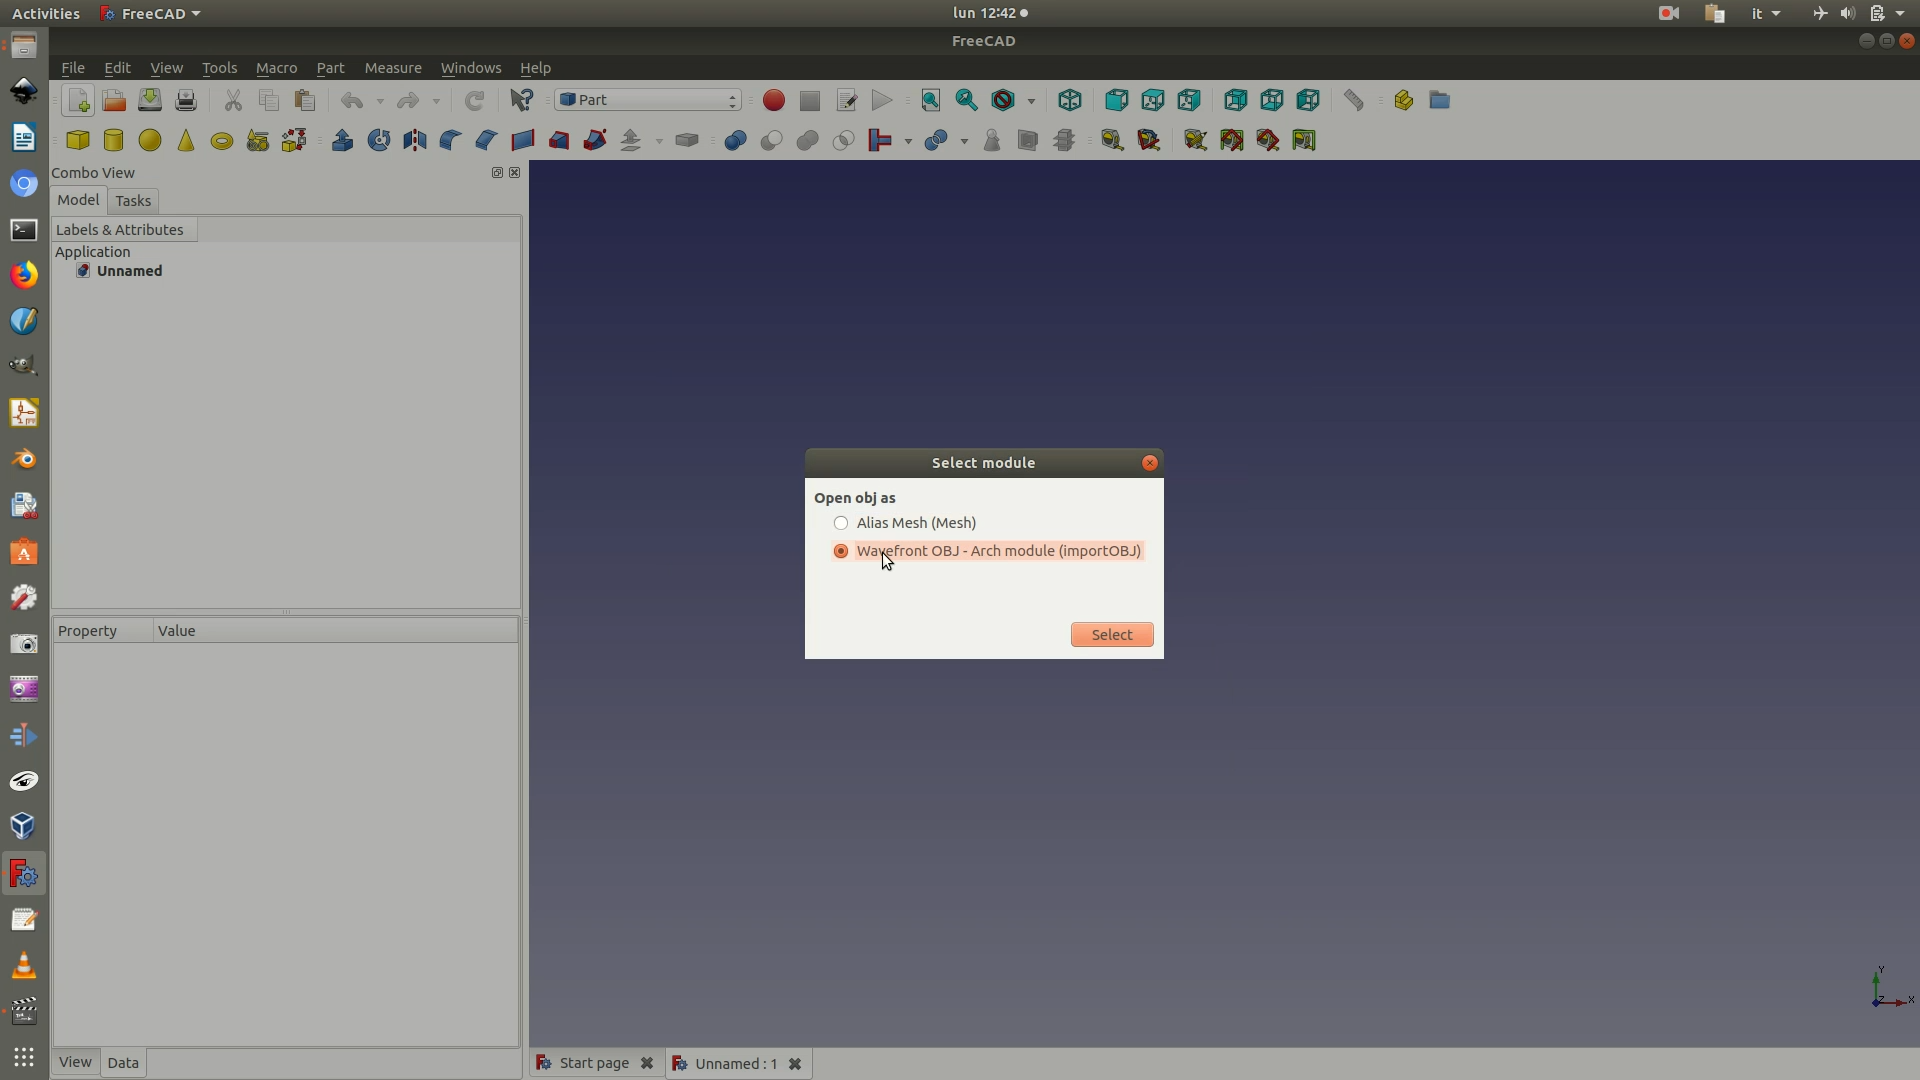Open the Windows menu

click(x=471, y=68)
